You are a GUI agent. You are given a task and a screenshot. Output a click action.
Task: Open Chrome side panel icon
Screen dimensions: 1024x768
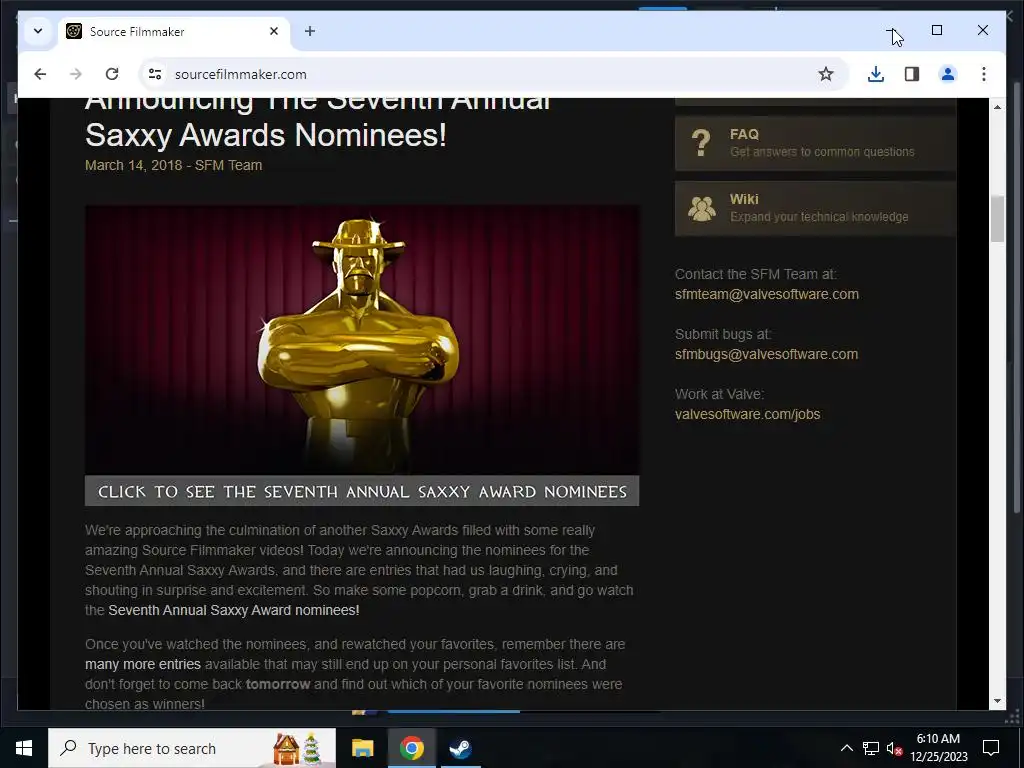point(912,74)
